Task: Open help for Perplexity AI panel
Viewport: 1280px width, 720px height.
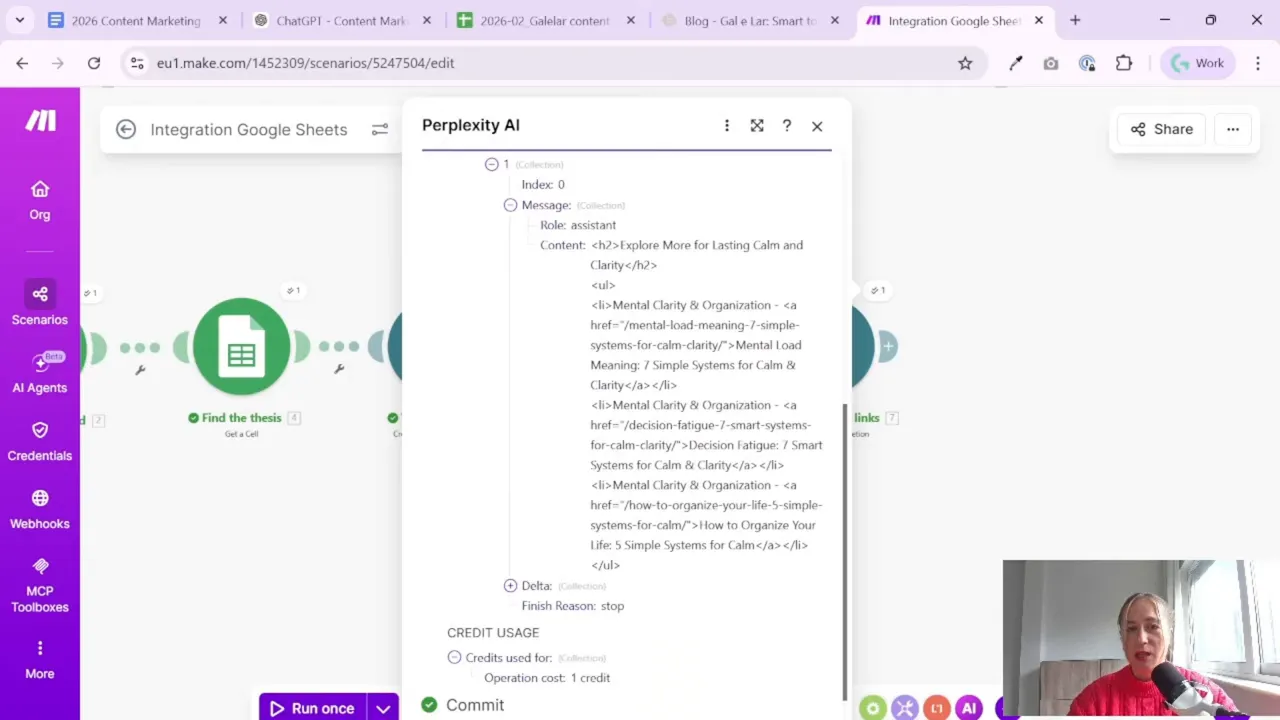Action: coord(787,125)
